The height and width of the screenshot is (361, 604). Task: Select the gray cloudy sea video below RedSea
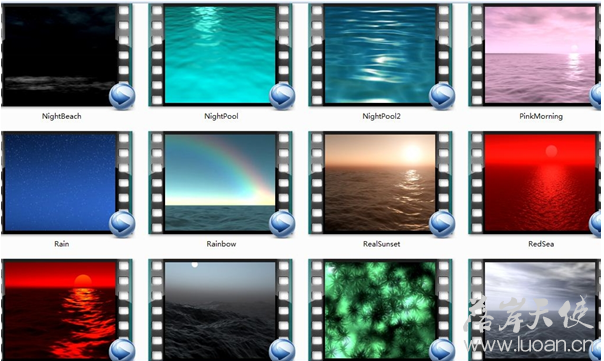pyautogui.click(x=535, y=310)
